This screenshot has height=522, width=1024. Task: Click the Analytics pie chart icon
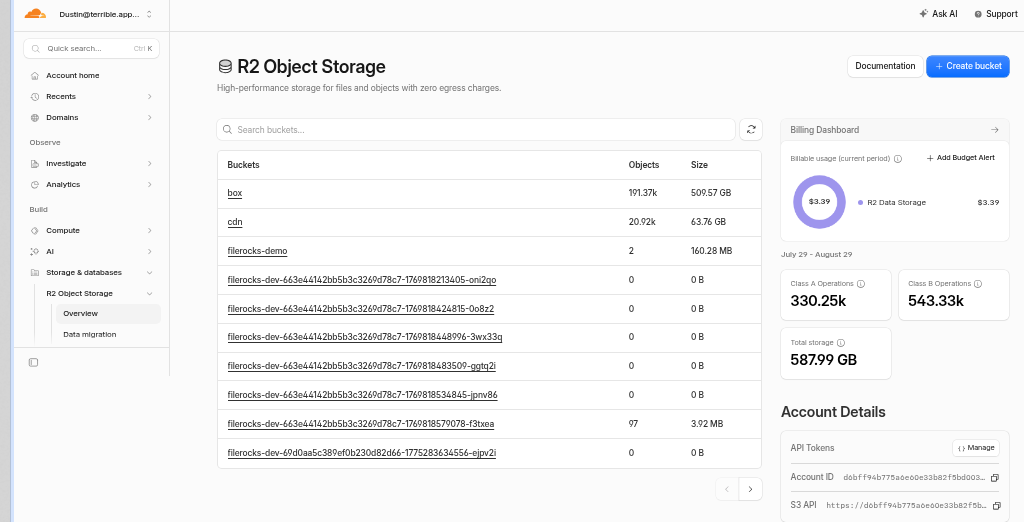35,184
